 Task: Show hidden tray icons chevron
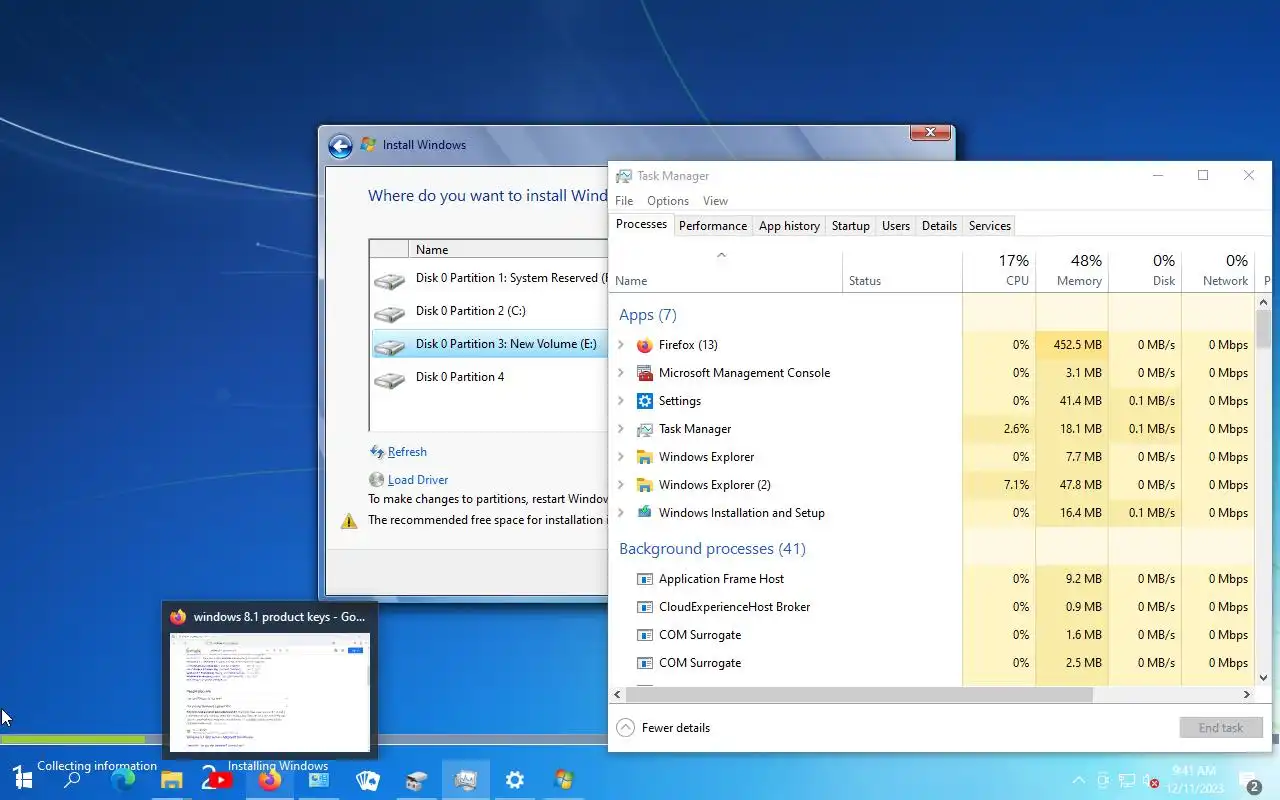[1078, 780]
